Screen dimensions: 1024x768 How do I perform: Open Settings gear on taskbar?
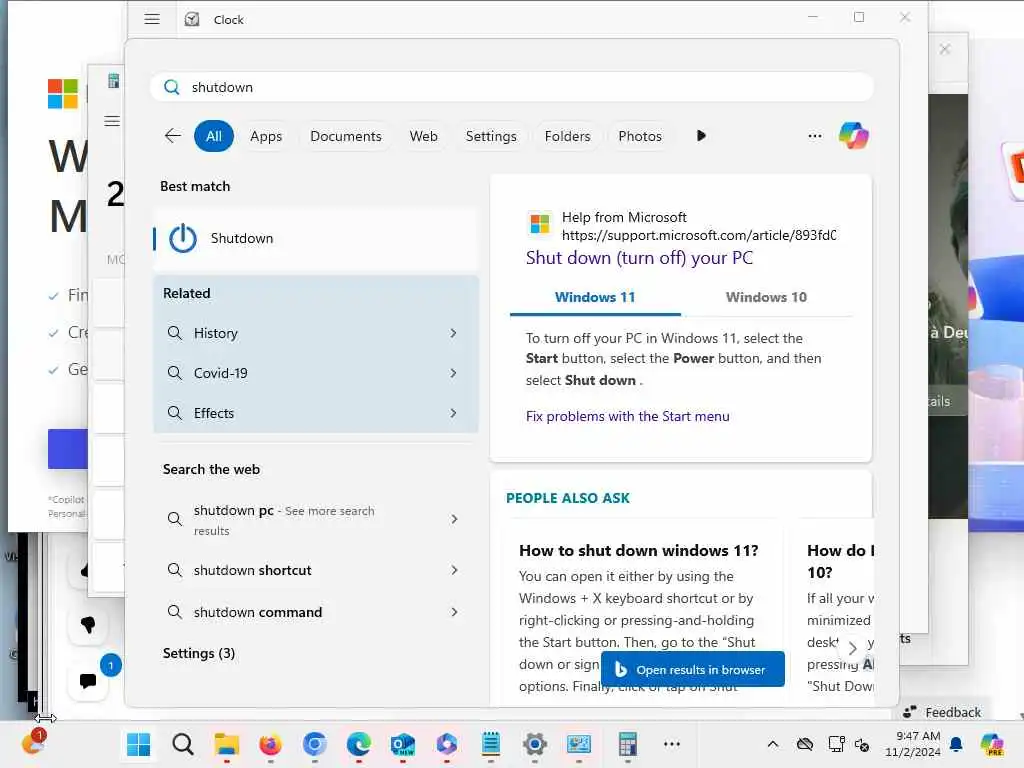[534, 744]
